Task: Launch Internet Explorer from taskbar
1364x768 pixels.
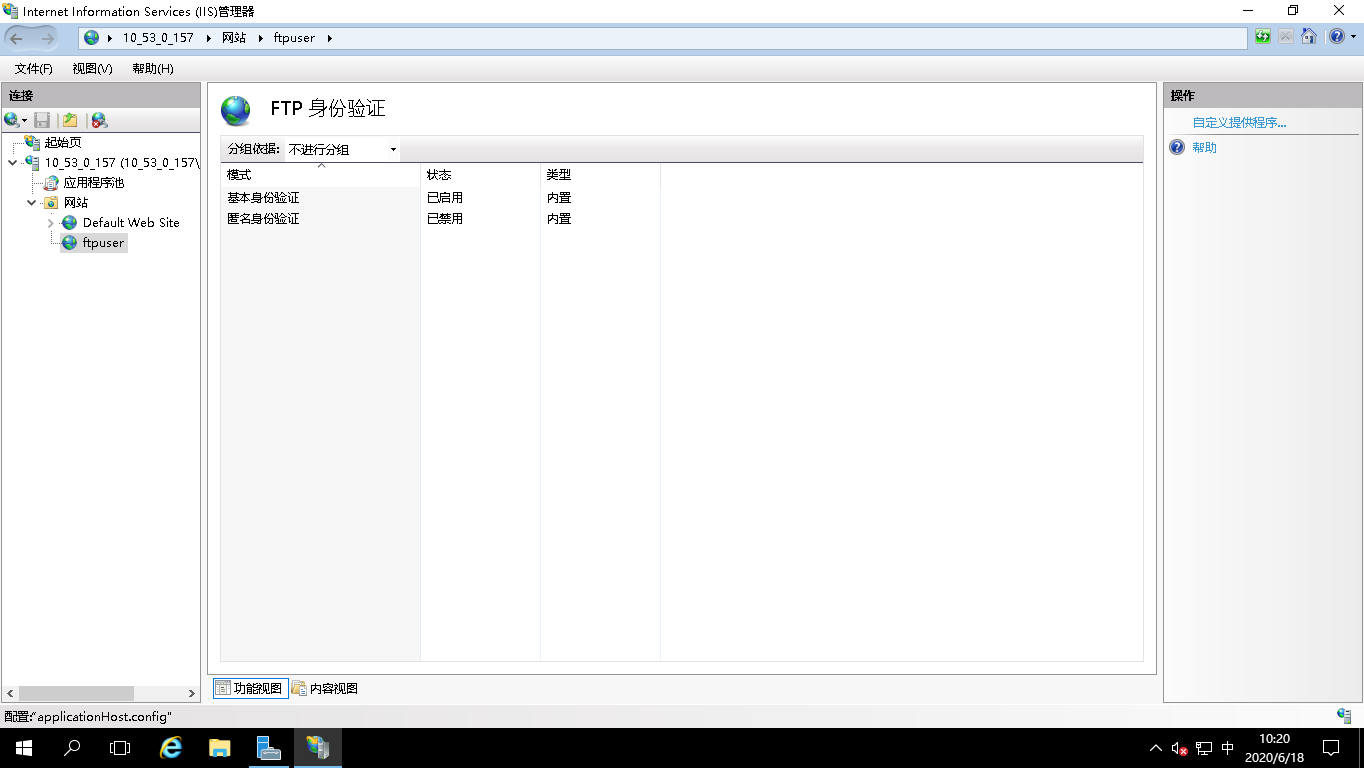Action: (x=172, y=748)
